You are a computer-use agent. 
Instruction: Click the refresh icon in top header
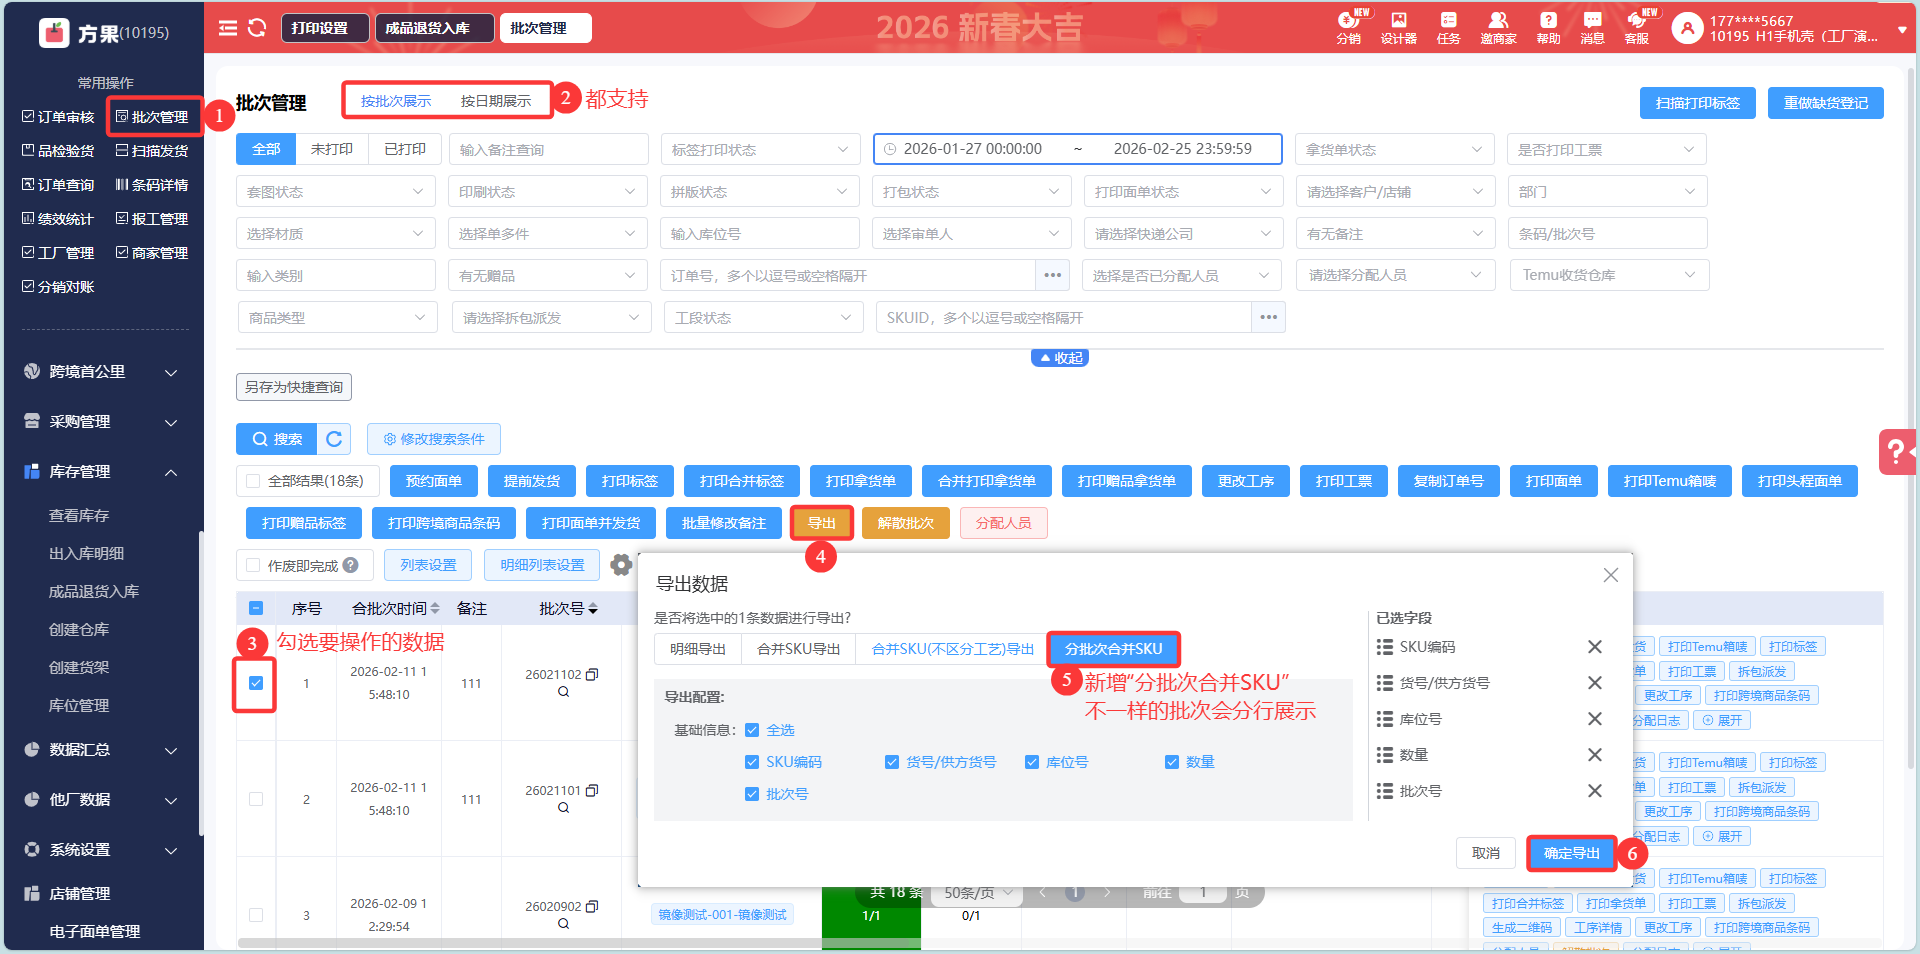tap(257, 28)
